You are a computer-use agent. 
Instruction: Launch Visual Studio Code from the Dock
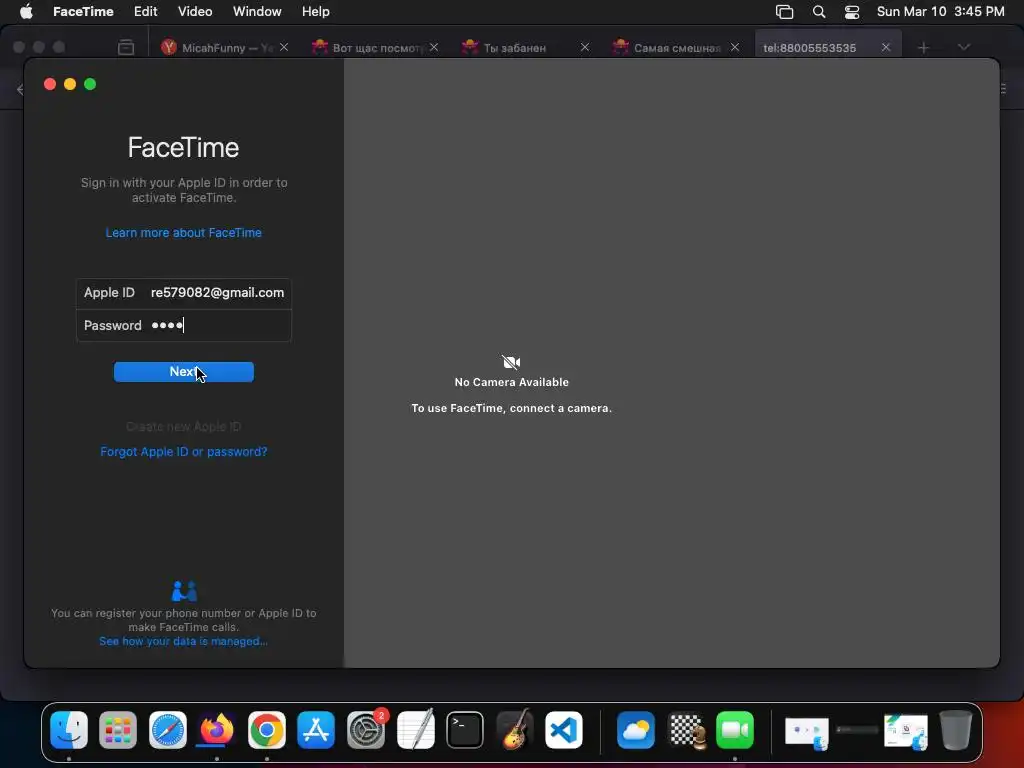coord(564,729)
